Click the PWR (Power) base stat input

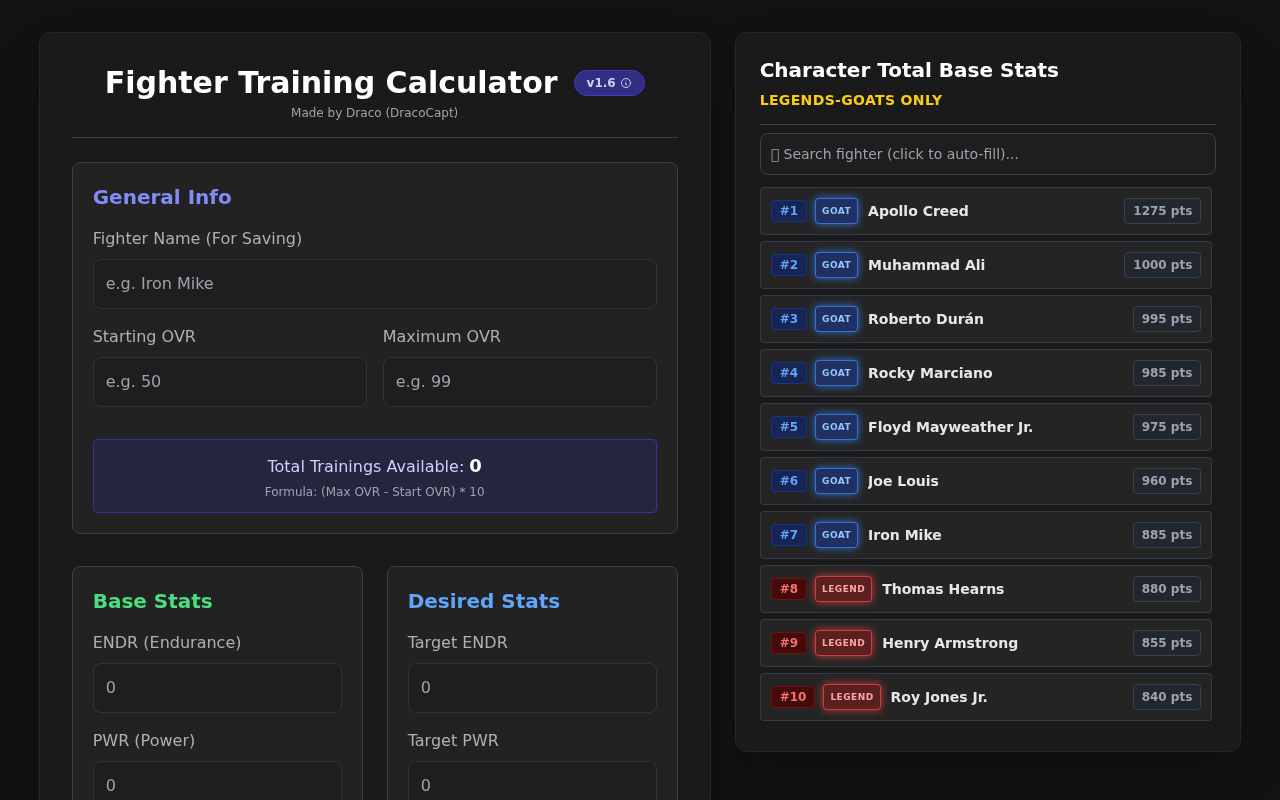coord(217,781)
